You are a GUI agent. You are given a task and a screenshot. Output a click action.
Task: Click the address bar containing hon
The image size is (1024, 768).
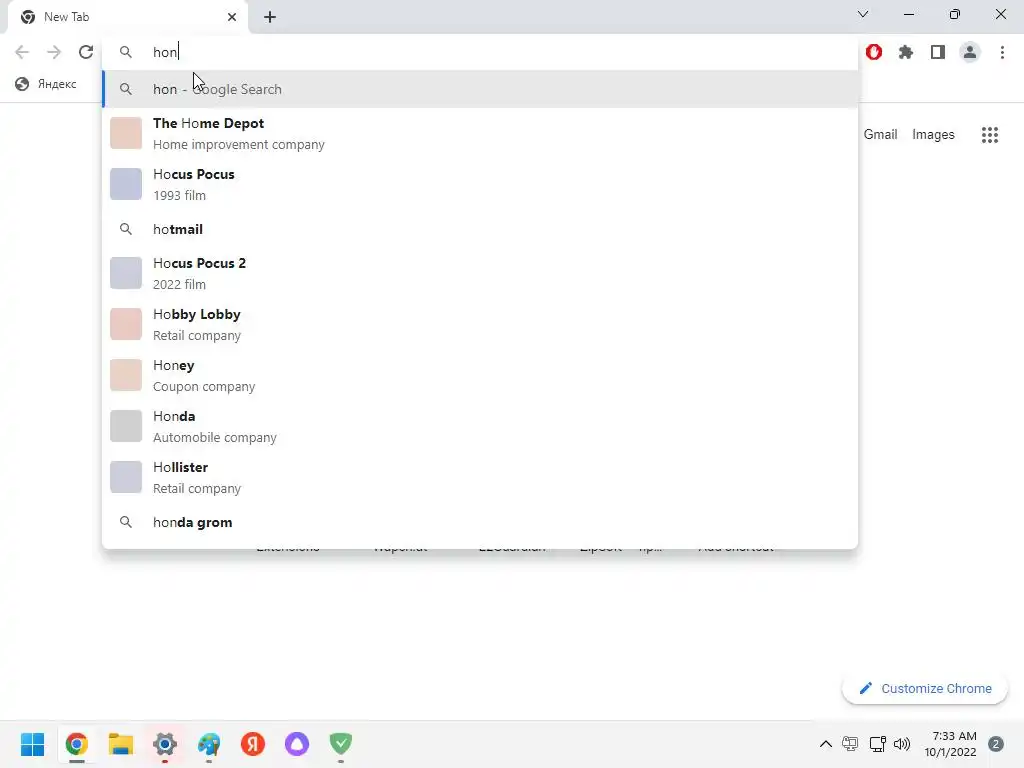[x=480, y=52]
